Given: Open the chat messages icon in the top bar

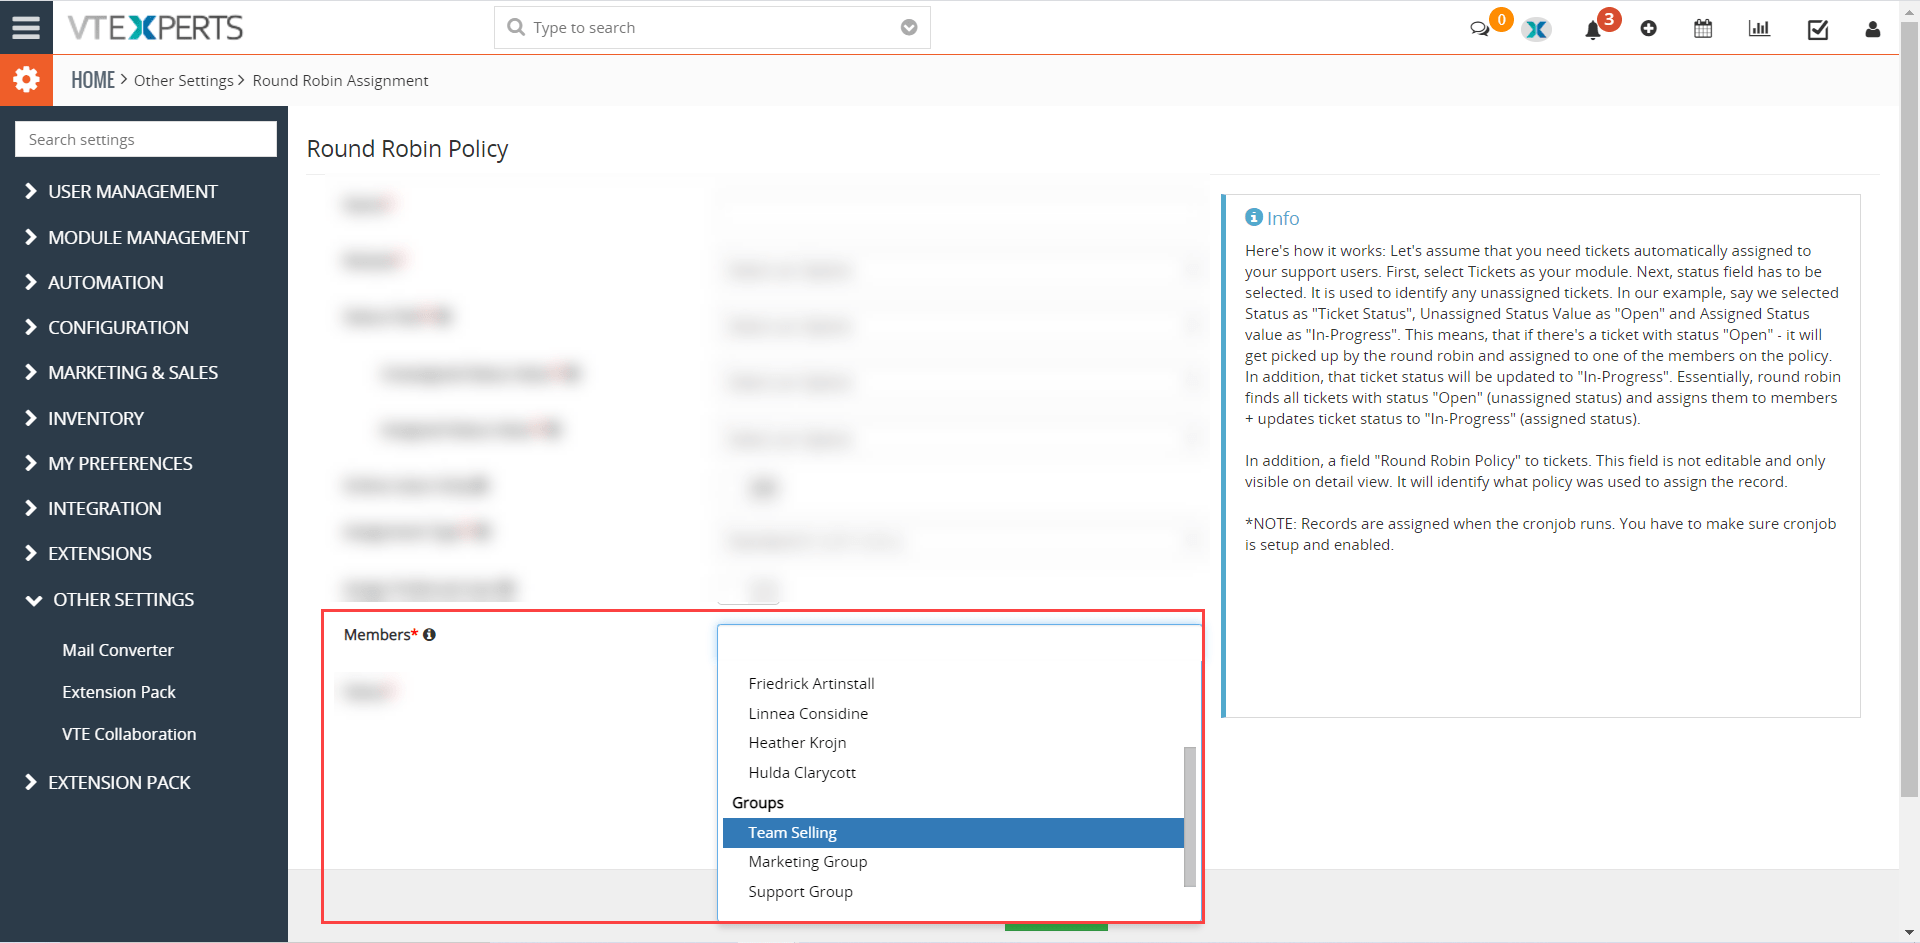Looking at the screenshot, I should (1481, 29).
